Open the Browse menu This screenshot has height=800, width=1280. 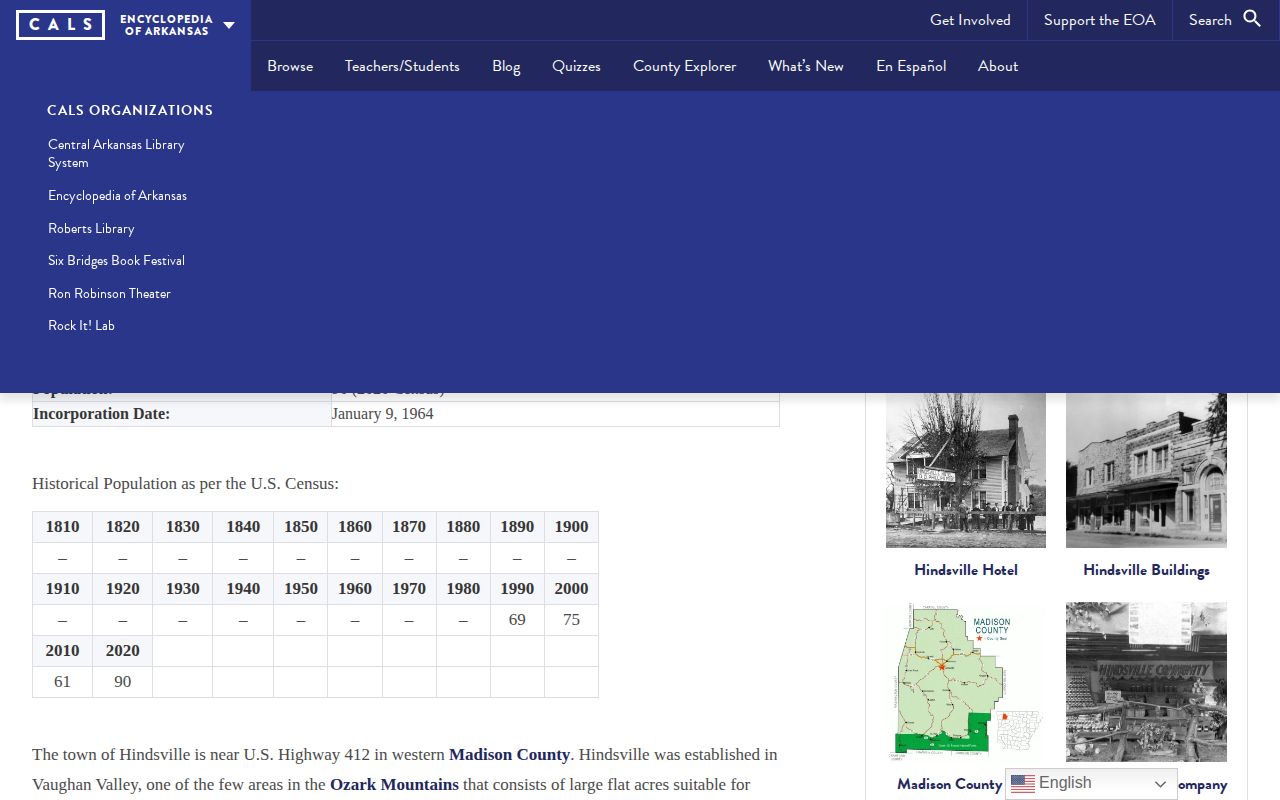[x=290, y=66]
